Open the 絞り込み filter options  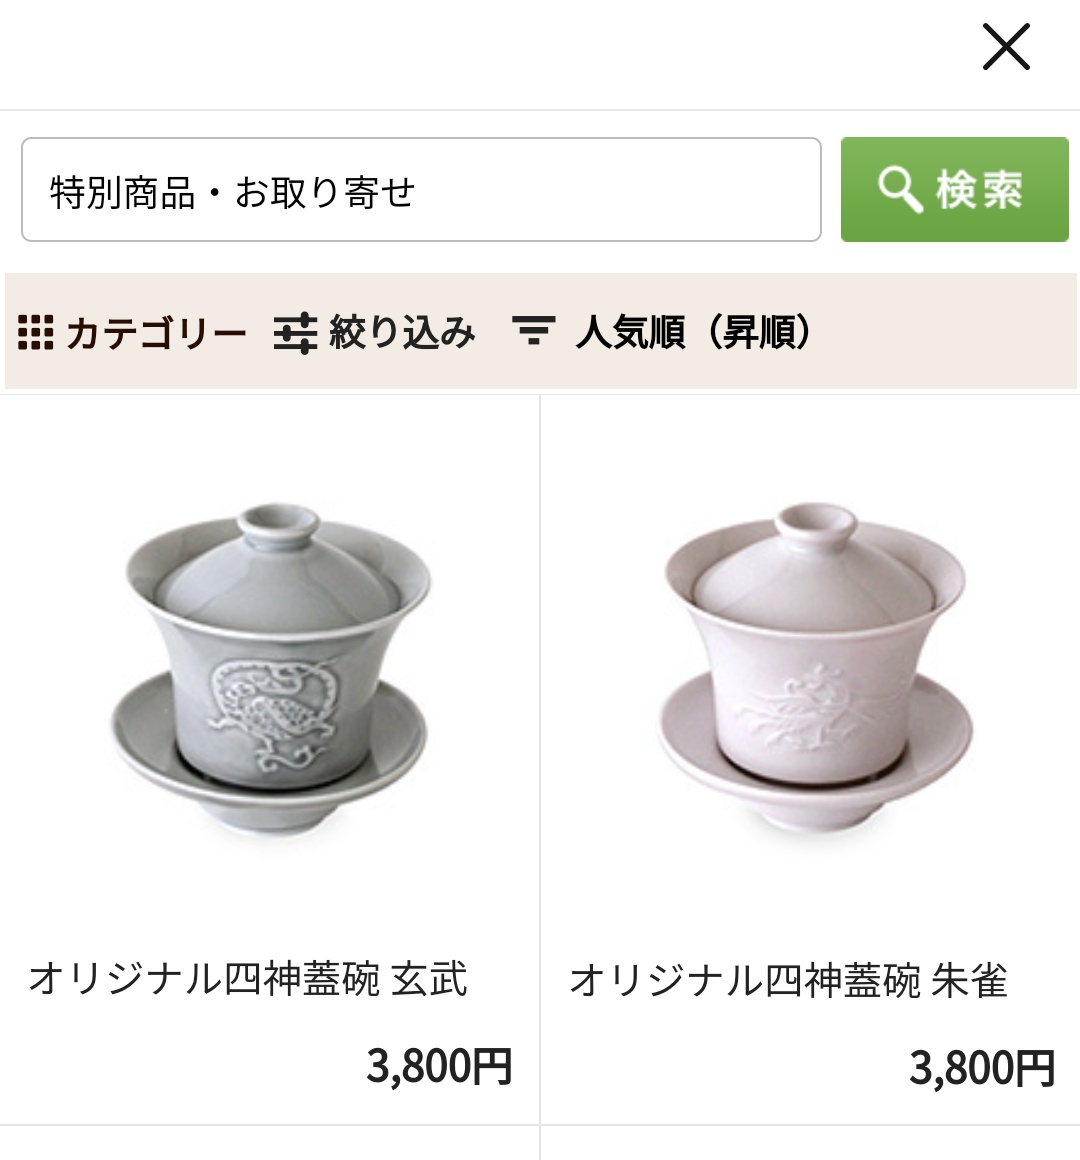[x=374, y=332]
